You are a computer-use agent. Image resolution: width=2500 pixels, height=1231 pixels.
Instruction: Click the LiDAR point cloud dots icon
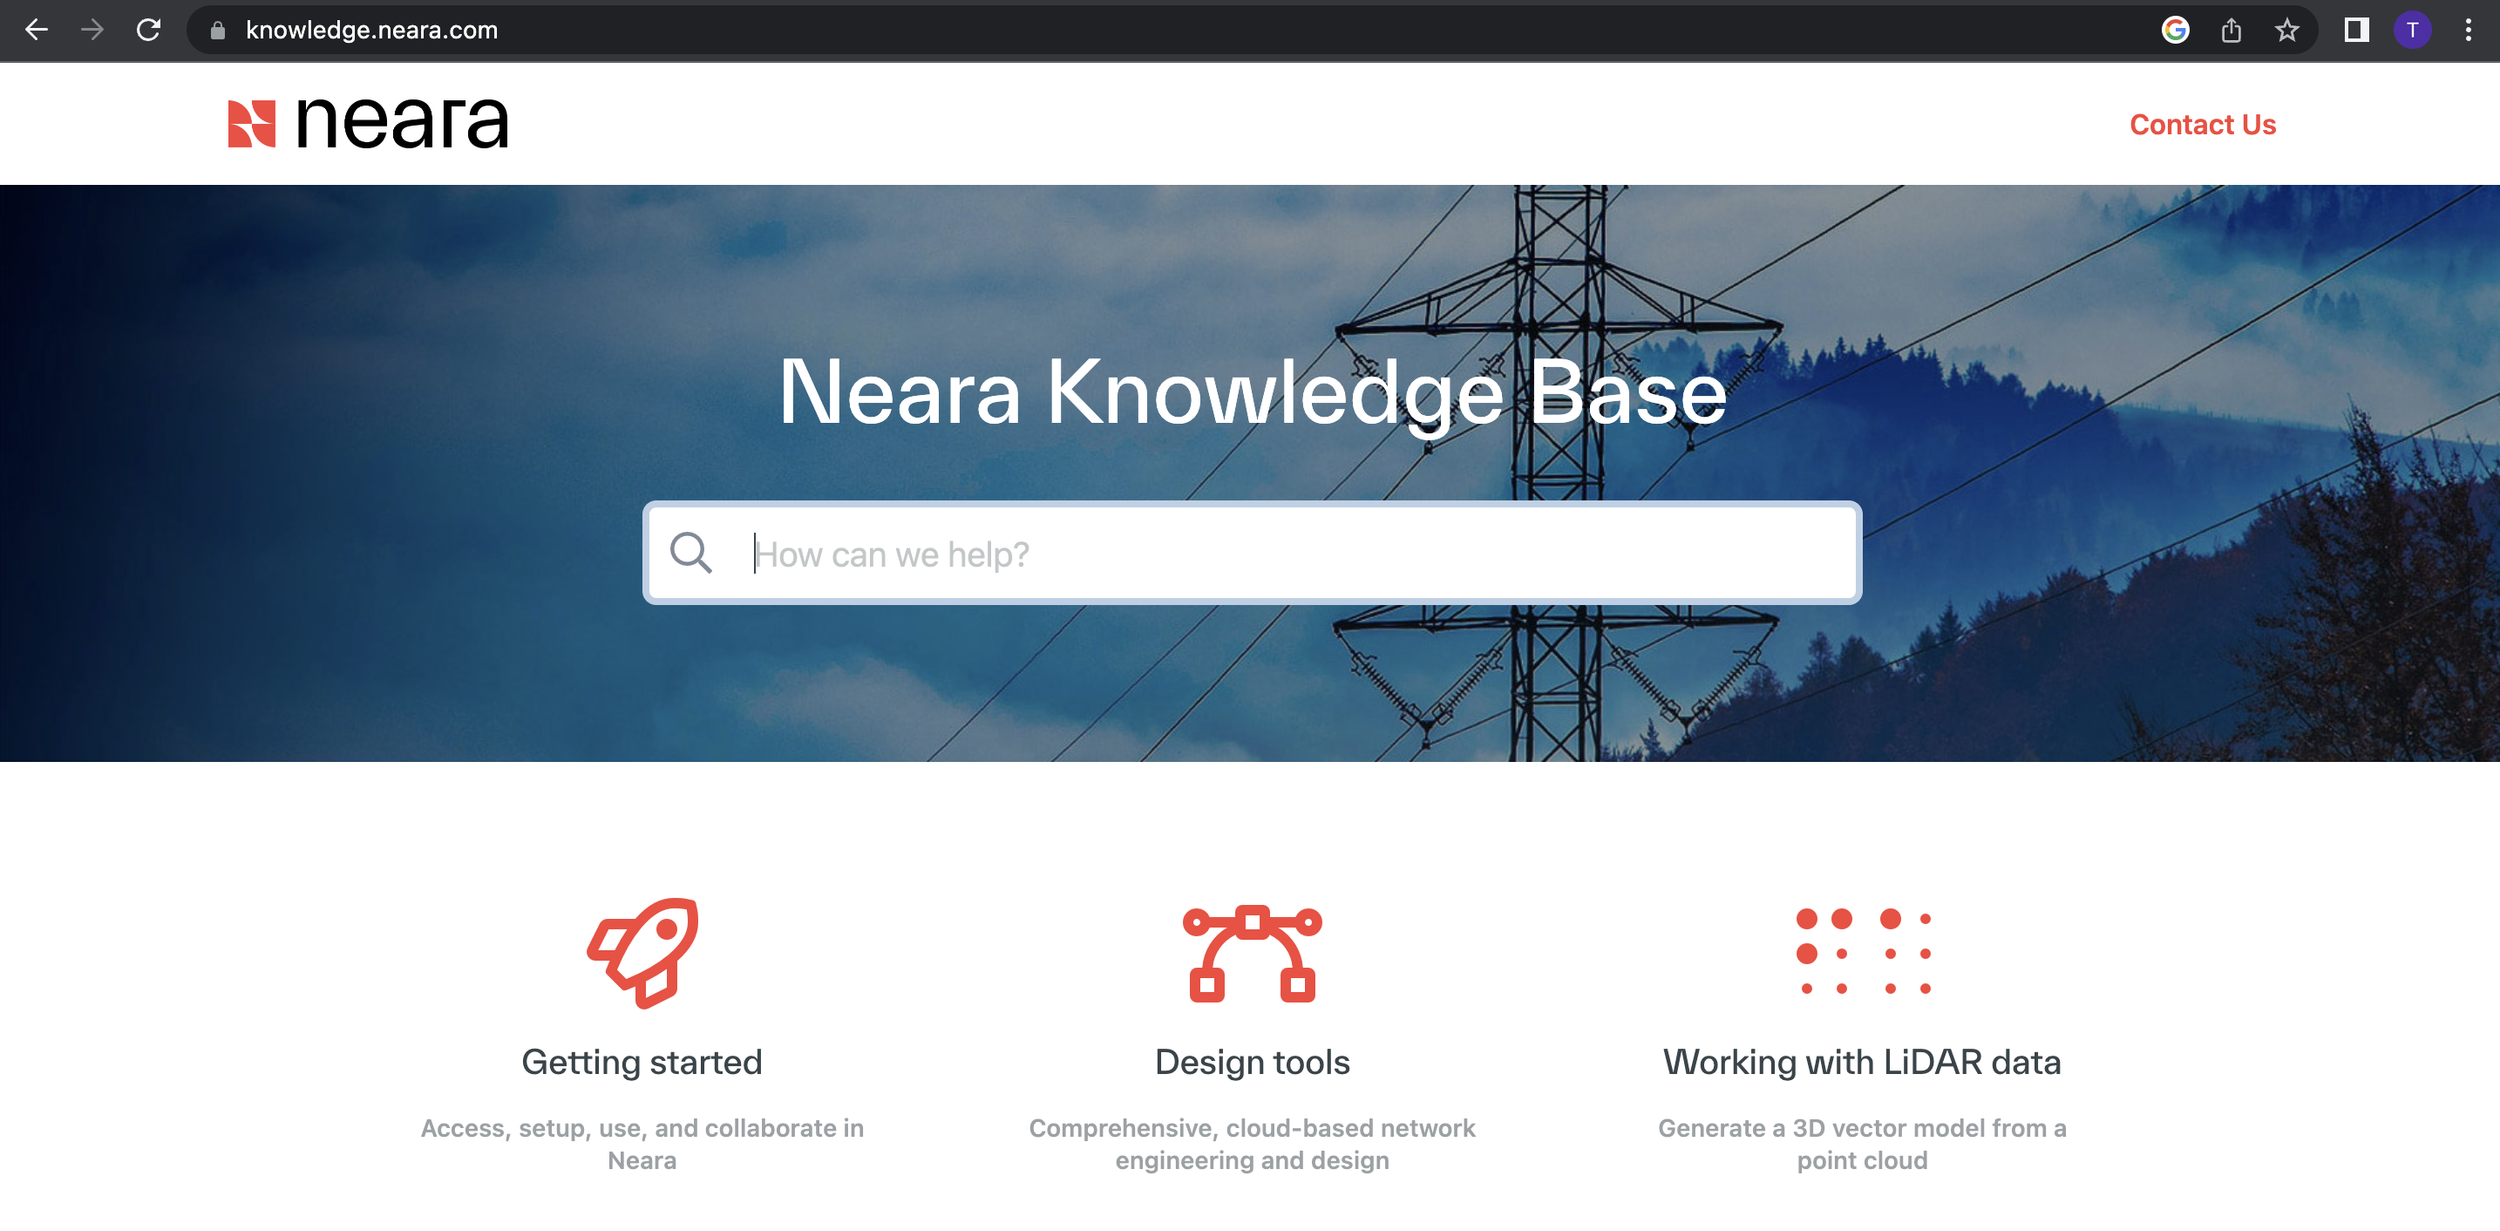coord(1862,952)
